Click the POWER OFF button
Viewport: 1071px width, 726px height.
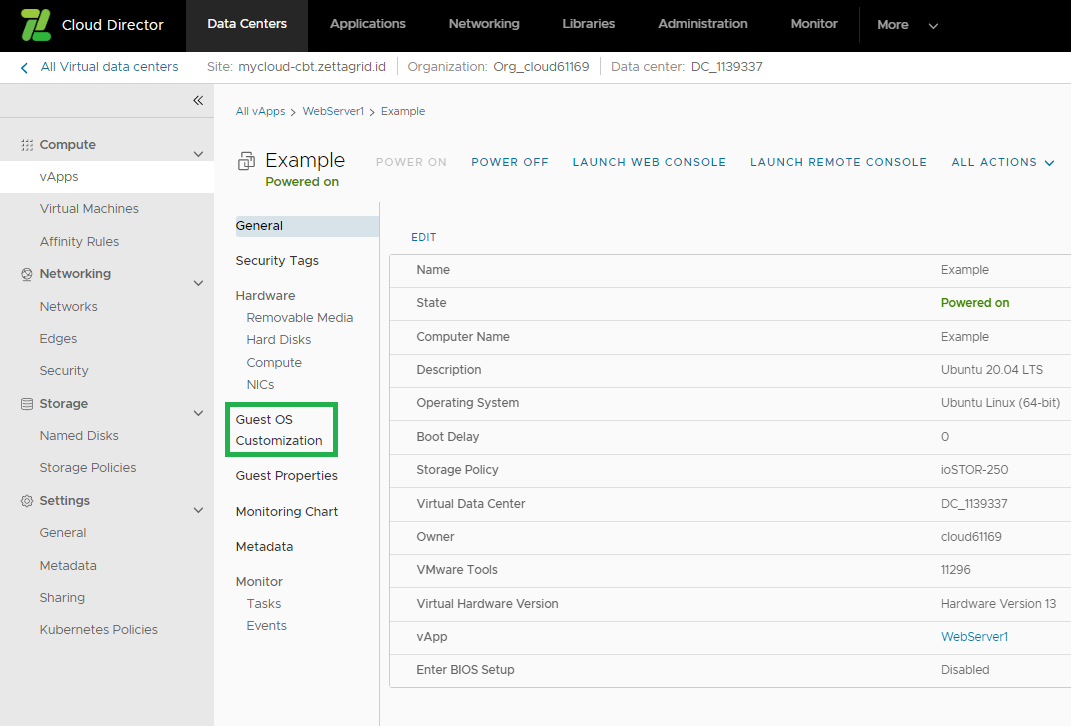coord(510,162)
